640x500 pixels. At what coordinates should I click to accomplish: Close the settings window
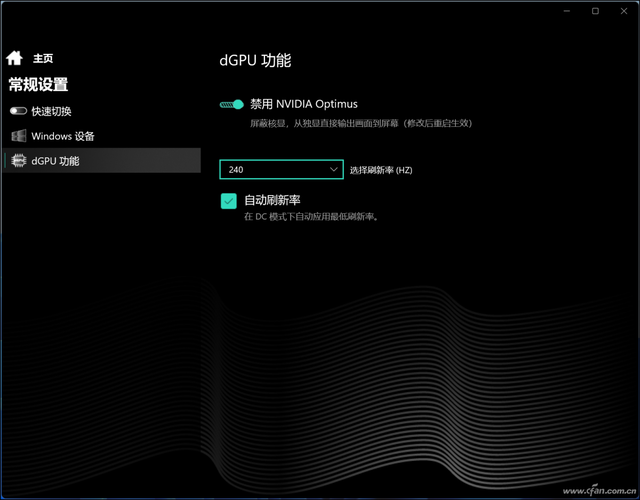pyautogui.click(x=624, y=11)
